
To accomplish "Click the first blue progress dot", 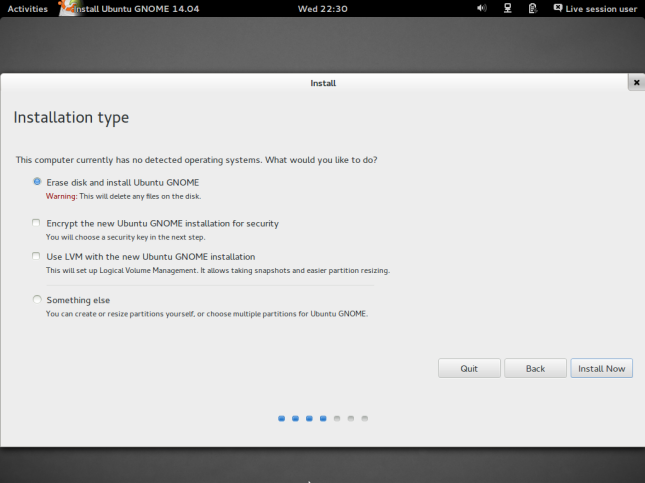I will click(x=282, y=418).
